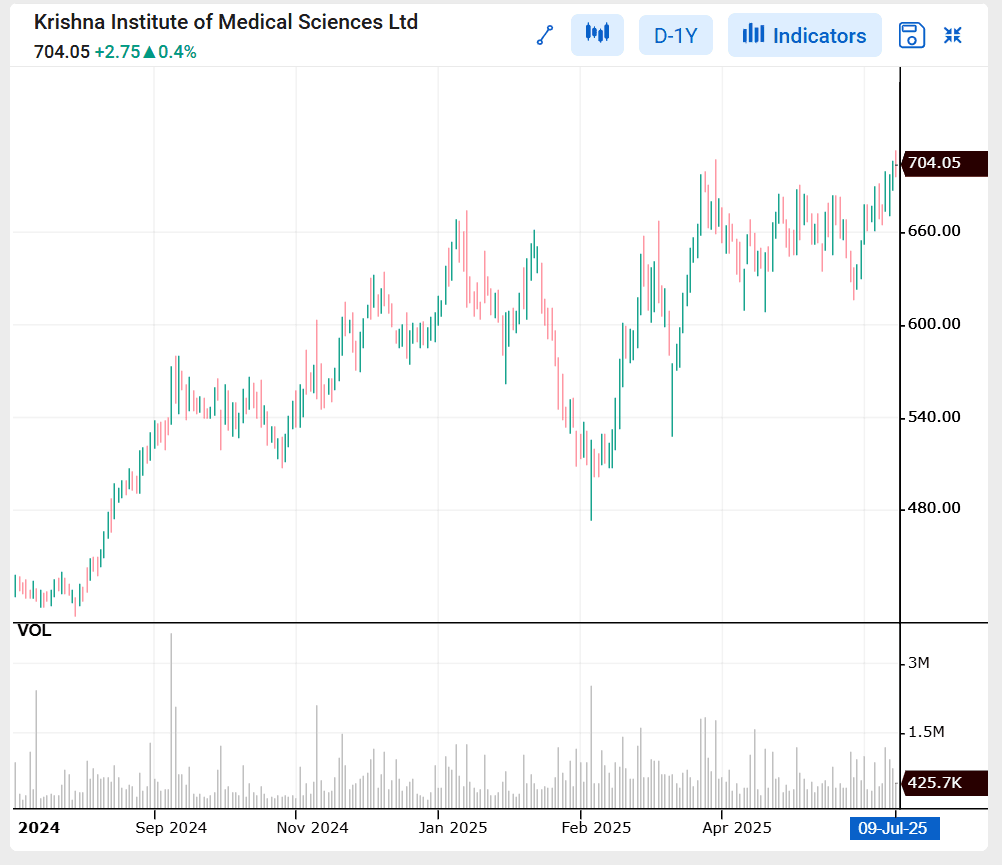Click the 2024 year axis label

[39, 828]
